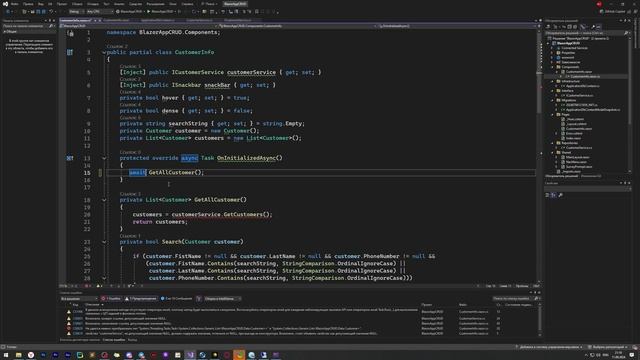Click the Windows Start button on the taskbar
640x360 pixels.
(6, 355)
